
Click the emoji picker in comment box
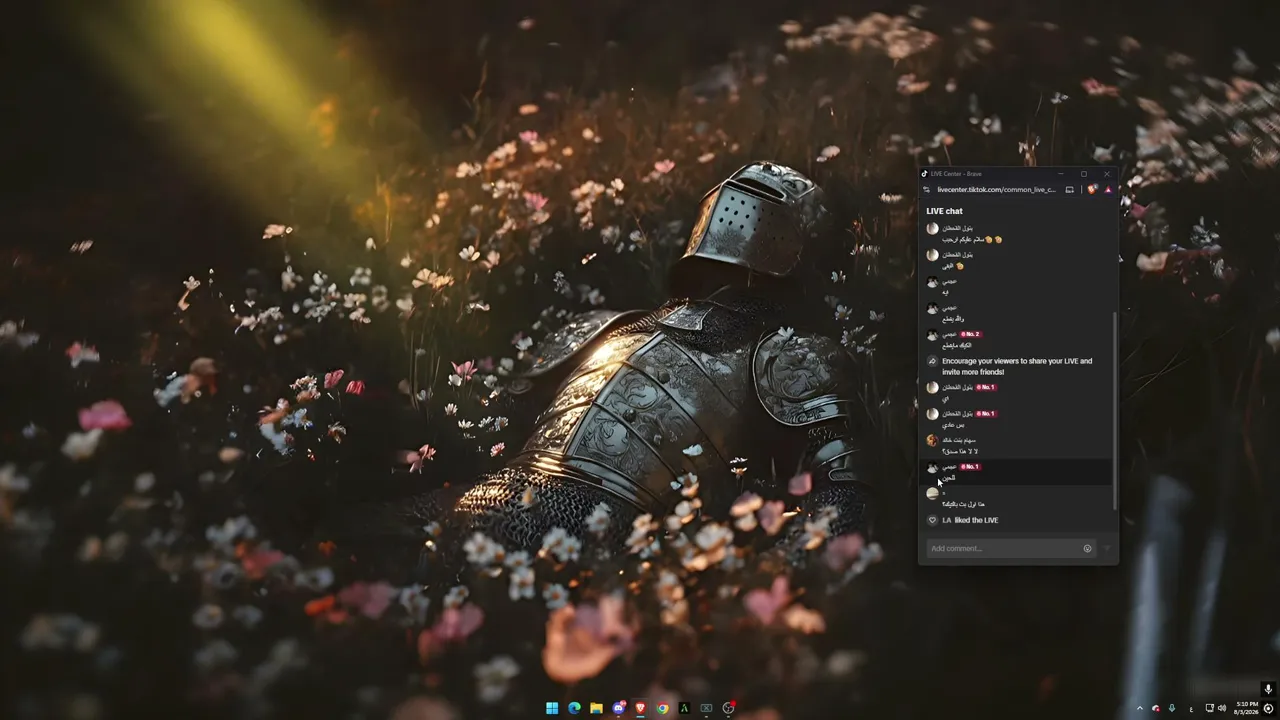click(x=1087, y=548)
